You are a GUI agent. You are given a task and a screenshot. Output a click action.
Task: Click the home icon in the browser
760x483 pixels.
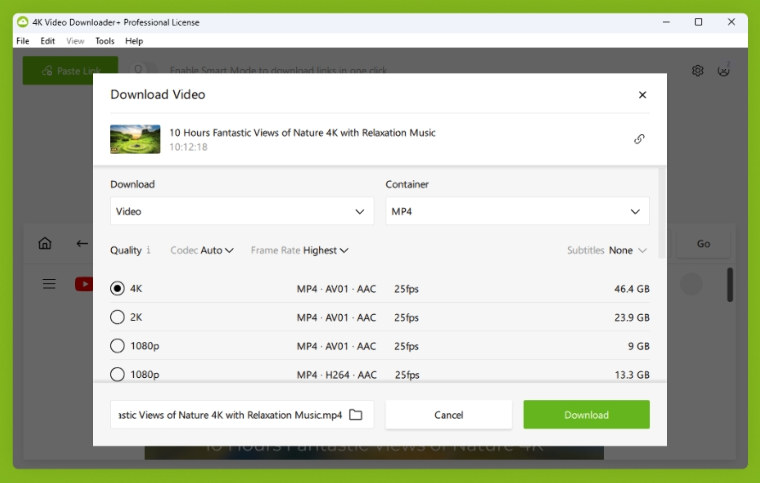(45, 243)
